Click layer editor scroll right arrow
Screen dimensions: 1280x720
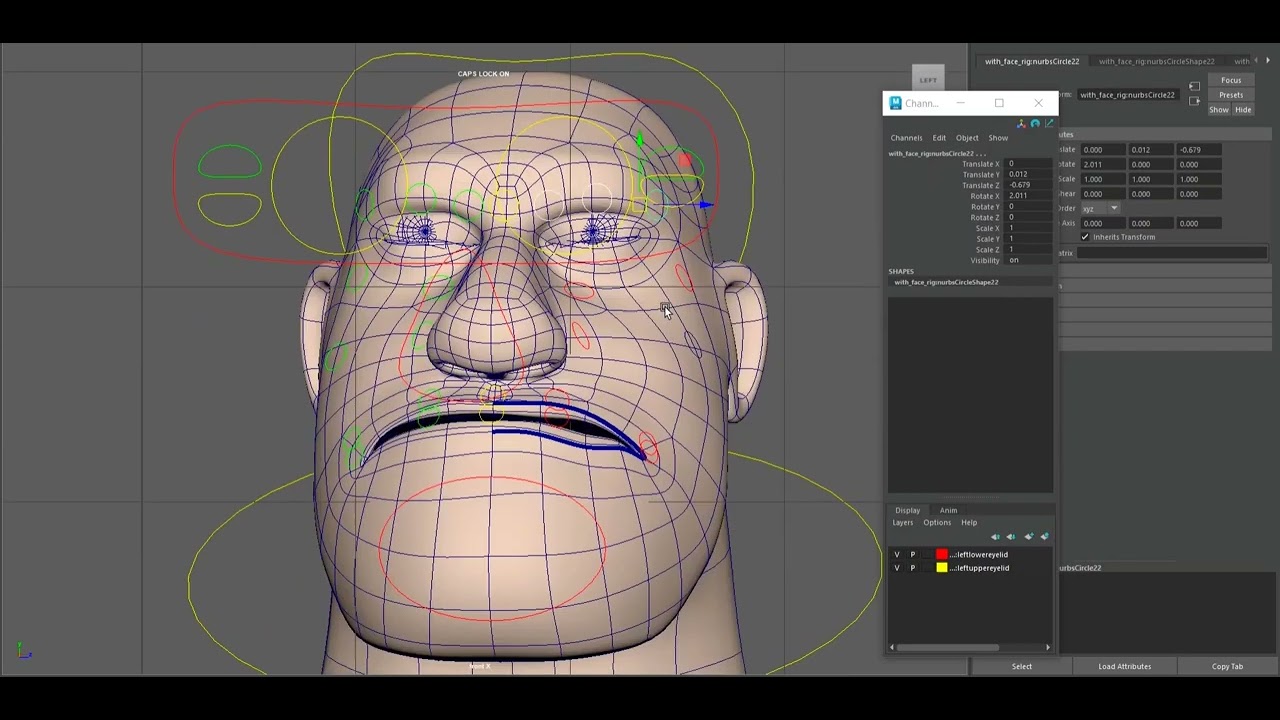point(1048,647)
